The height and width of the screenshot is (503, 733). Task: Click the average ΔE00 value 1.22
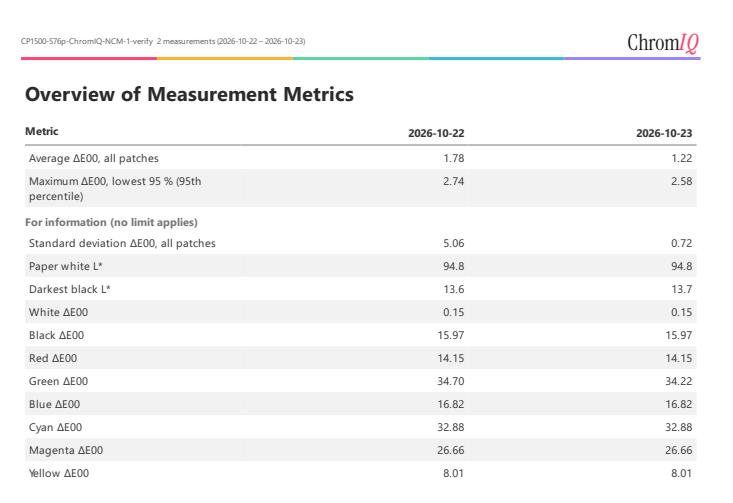[682, 158]
